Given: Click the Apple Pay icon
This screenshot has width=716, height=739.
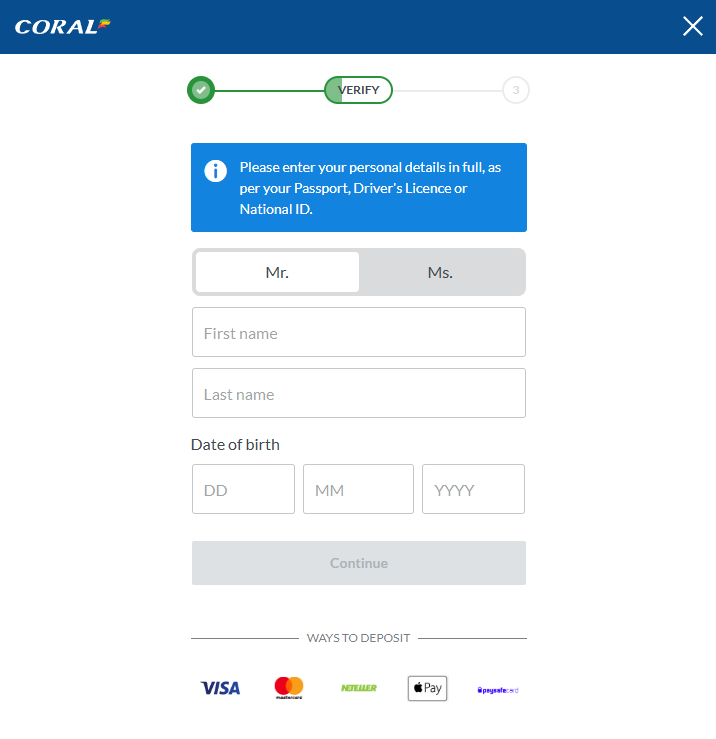Looking at the screenshot, I should (x=427, y=688).
